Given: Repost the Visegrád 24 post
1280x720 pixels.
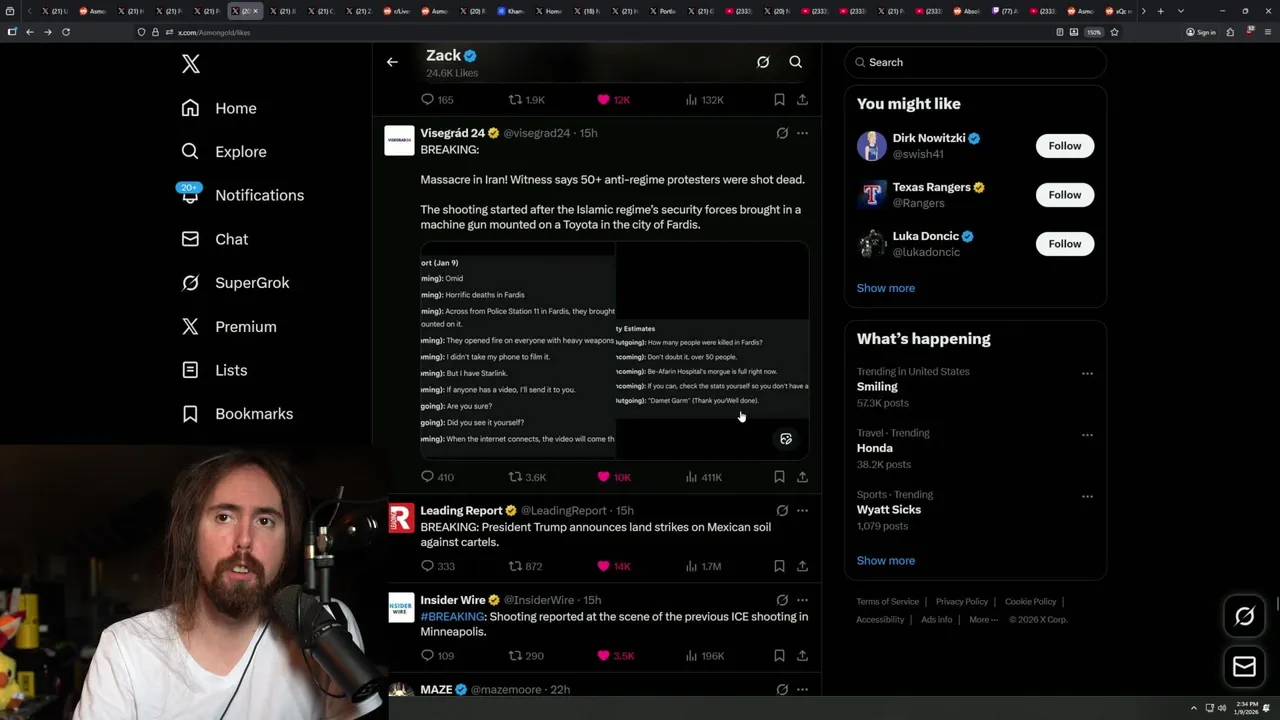Looking at the screenshot, I should pyautogui.click(x=527, y=477).
